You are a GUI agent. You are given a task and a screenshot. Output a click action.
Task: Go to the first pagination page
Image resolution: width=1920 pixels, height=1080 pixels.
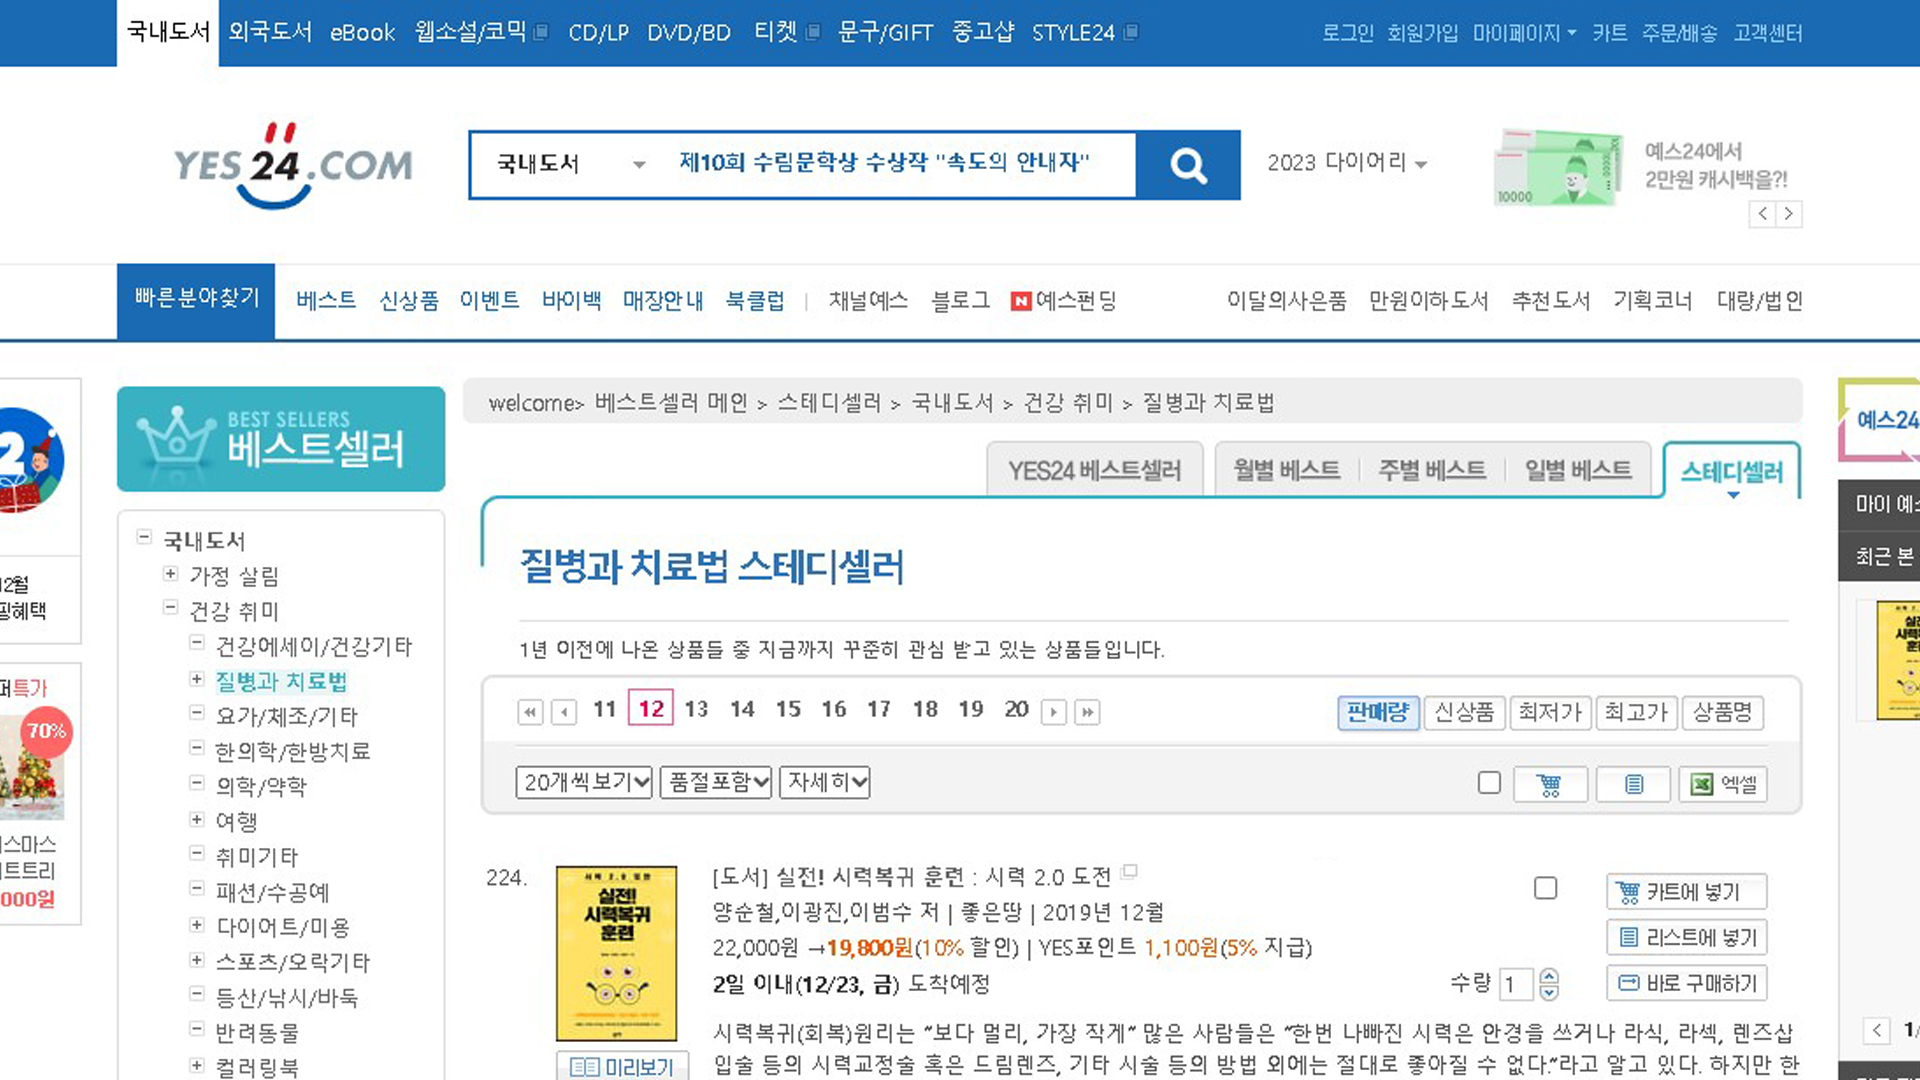[x=530, y=712]
